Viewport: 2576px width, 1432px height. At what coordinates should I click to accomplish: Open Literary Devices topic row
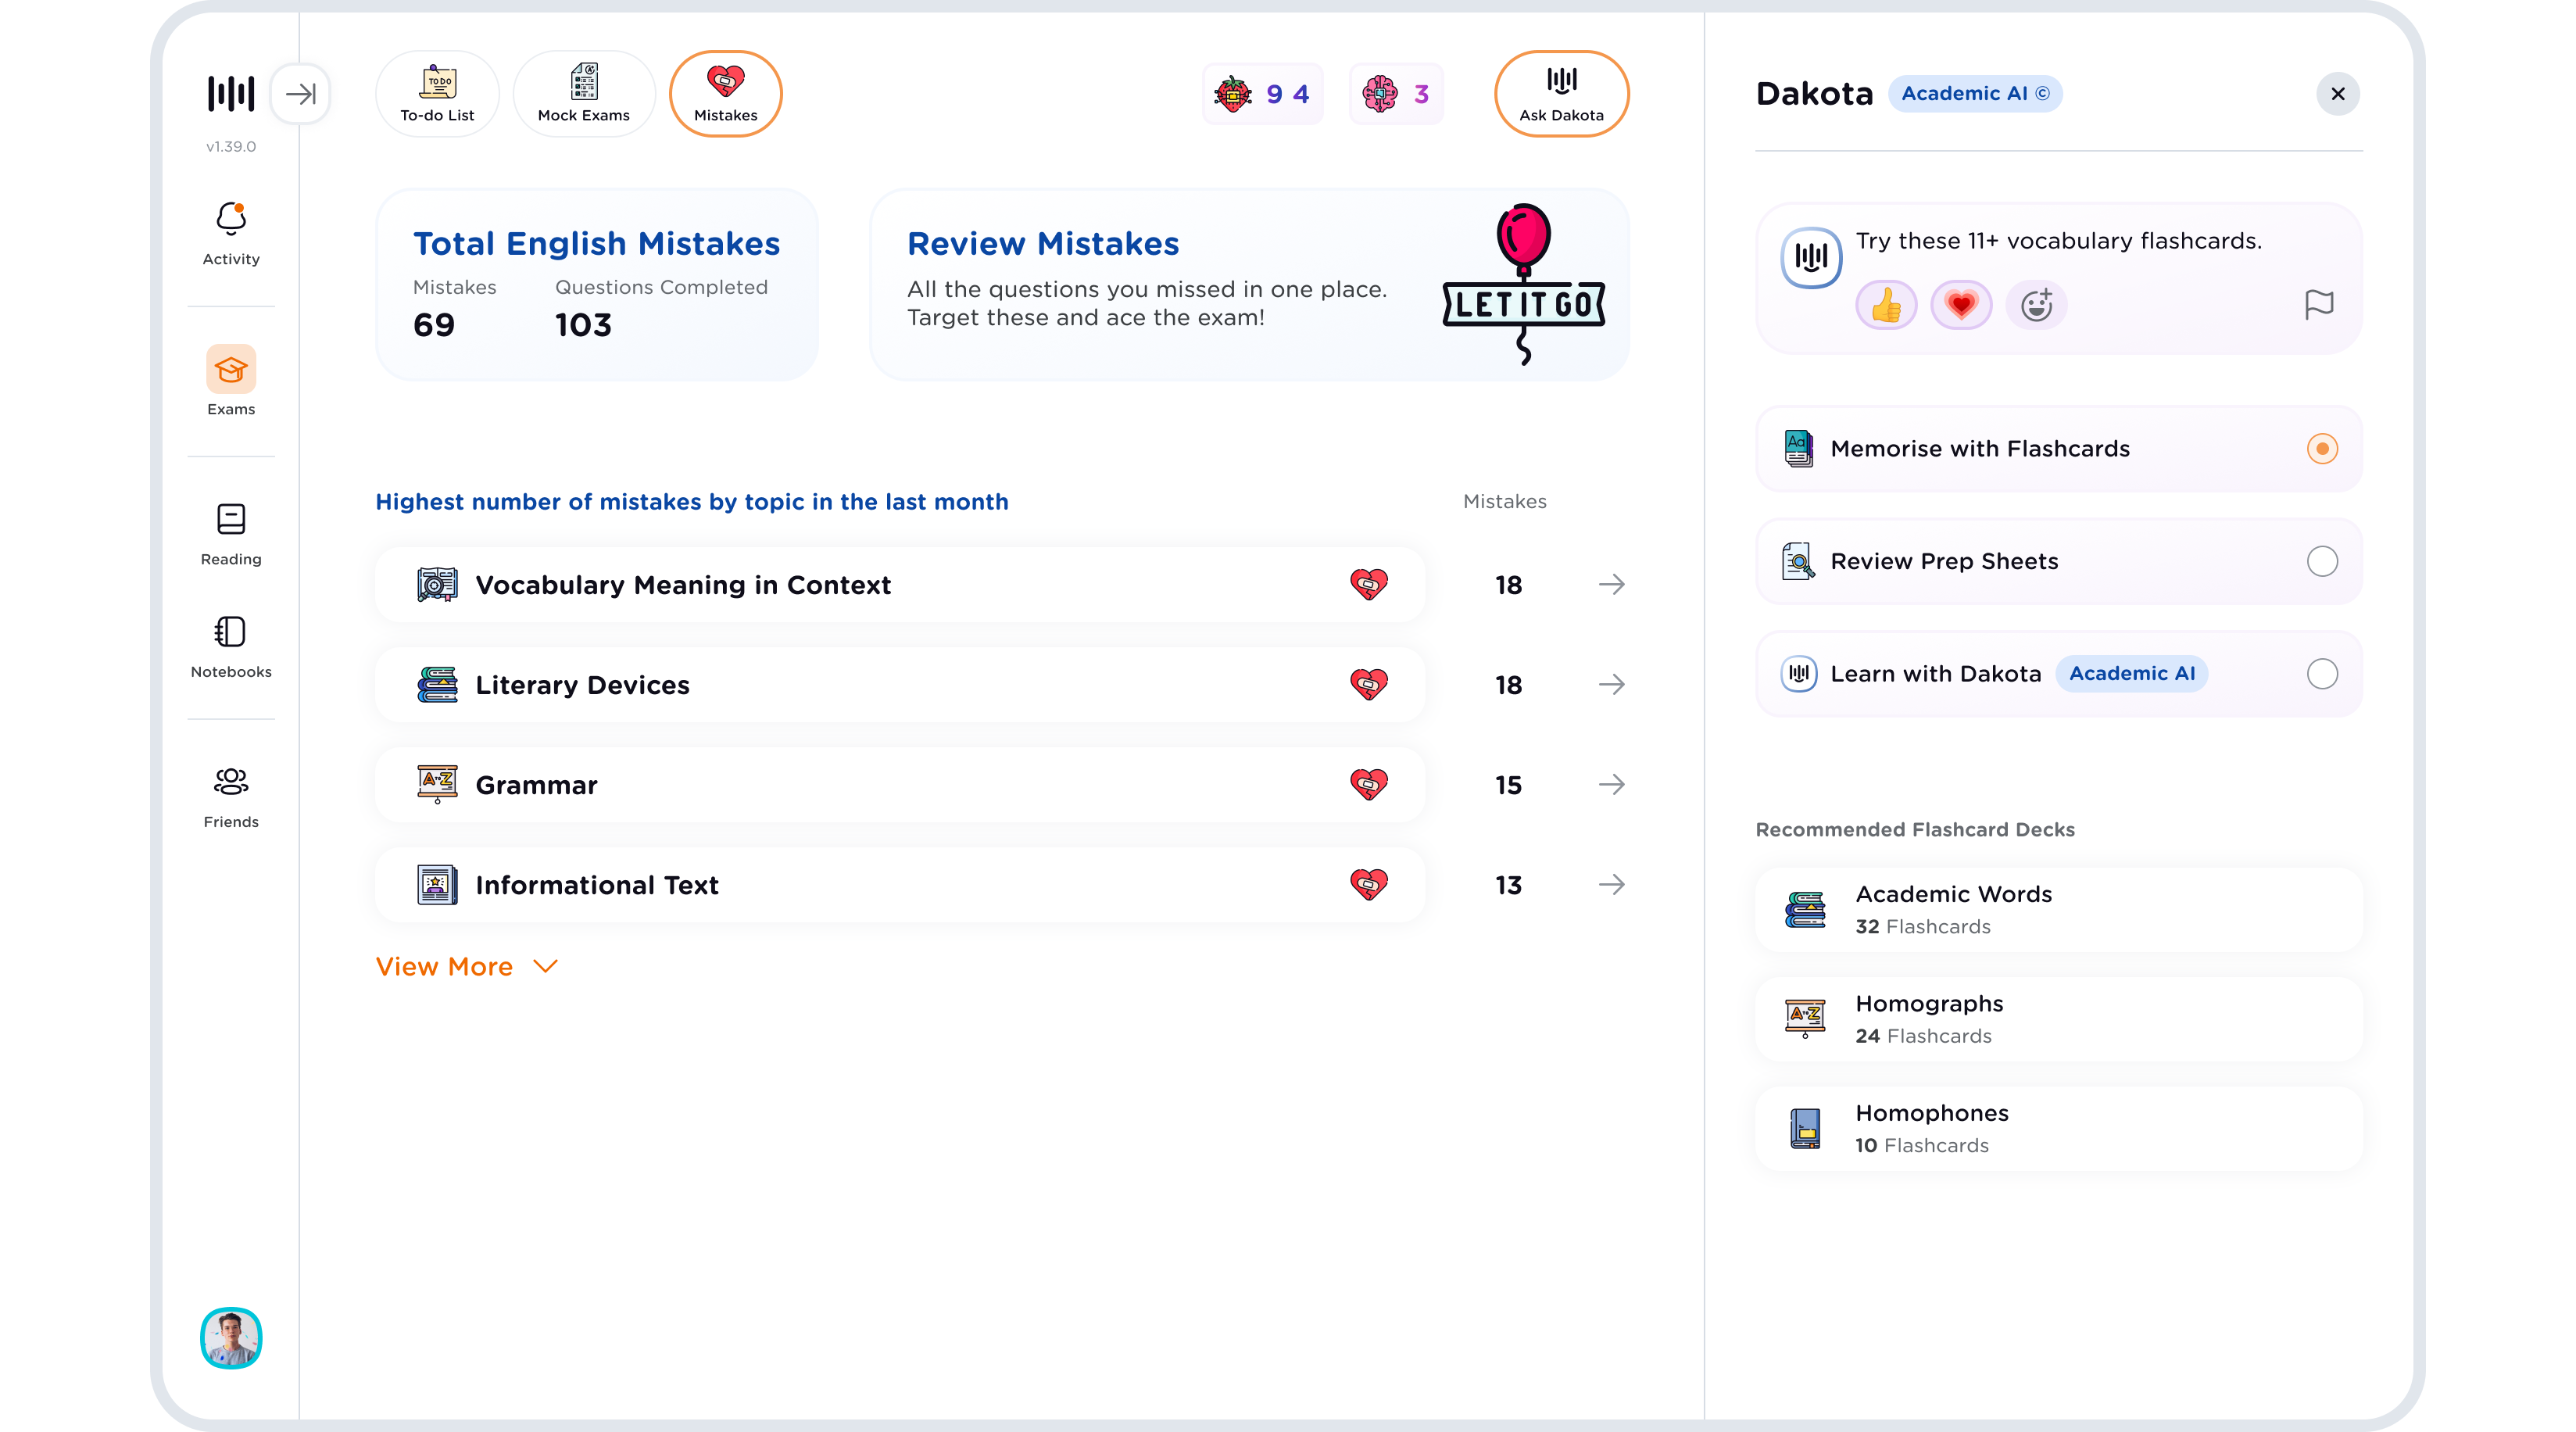pyautogui.click(x=900, y=685)
